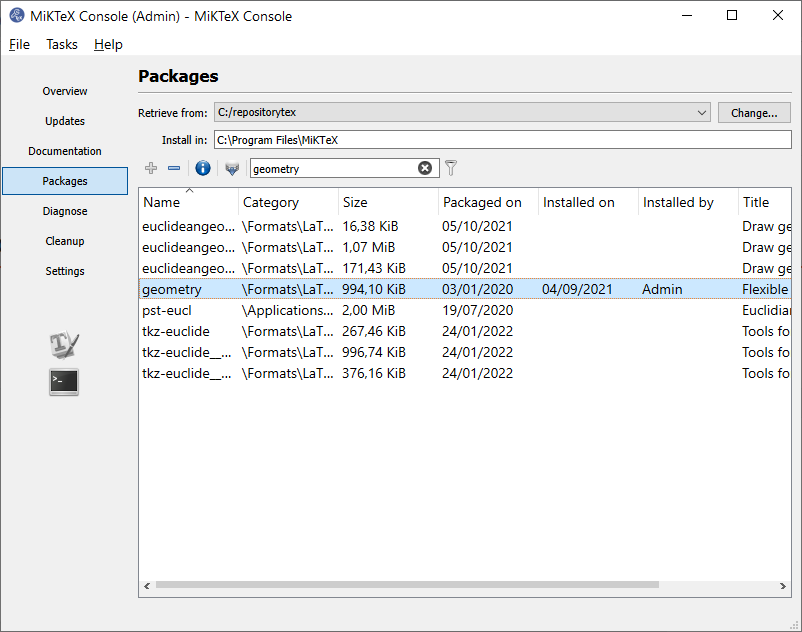
Task: Open the Settings page
Action: 65,271
